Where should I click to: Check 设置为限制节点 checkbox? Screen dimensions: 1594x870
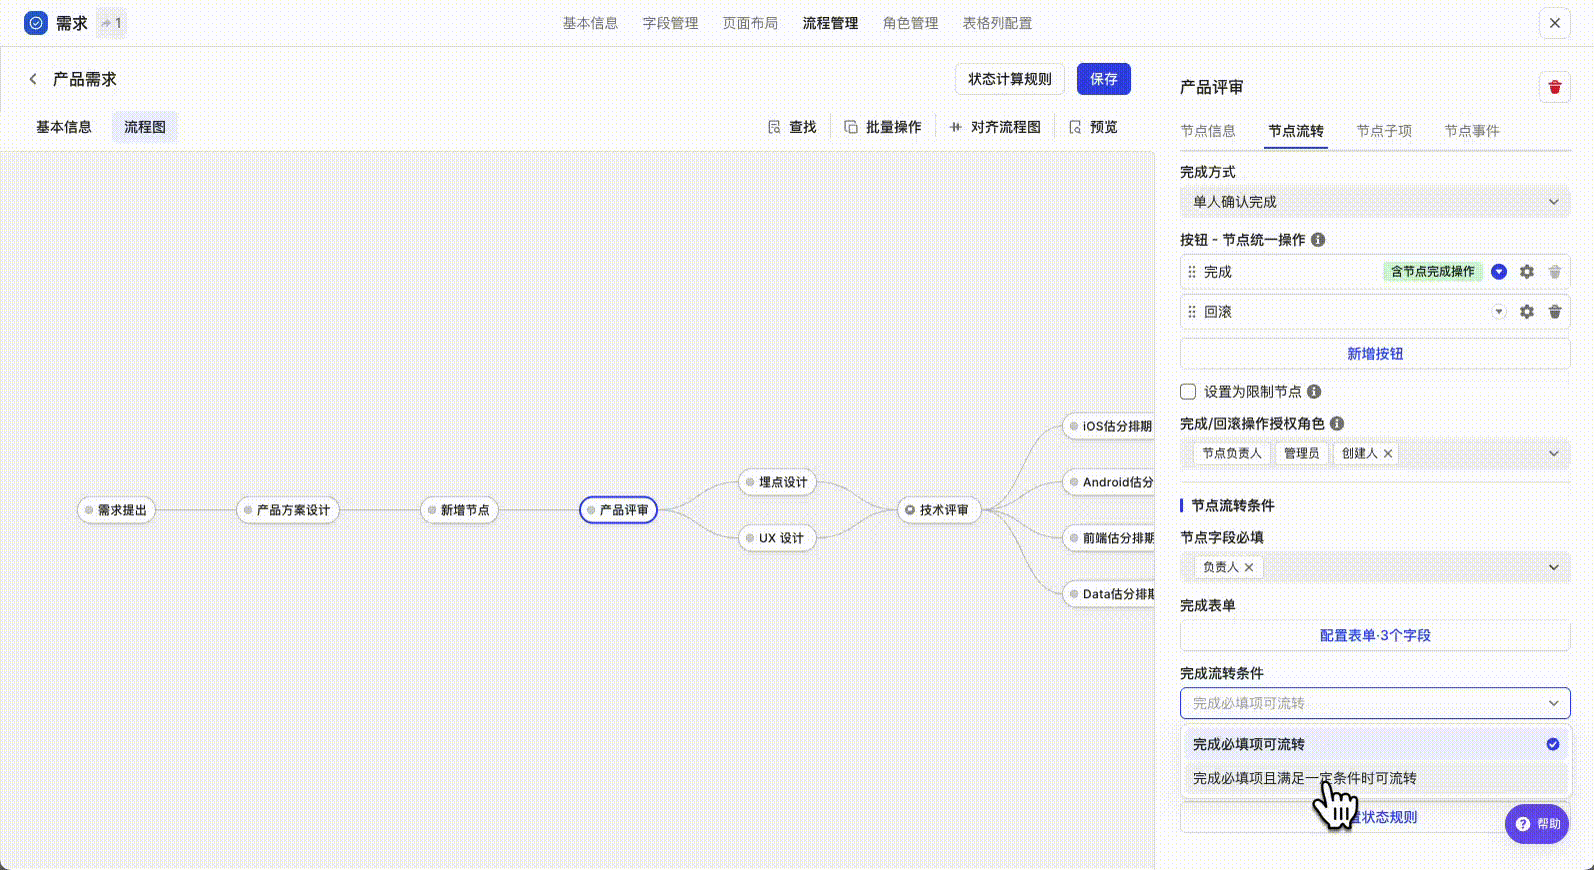pos(1188,392)
